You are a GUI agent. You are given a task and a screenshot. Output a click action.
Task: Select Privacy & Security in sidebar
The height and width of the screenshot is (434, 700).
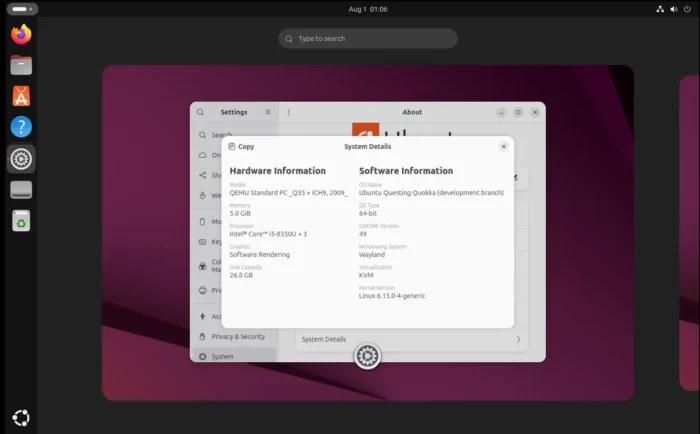pyautogui.click(x=237, y=336)
